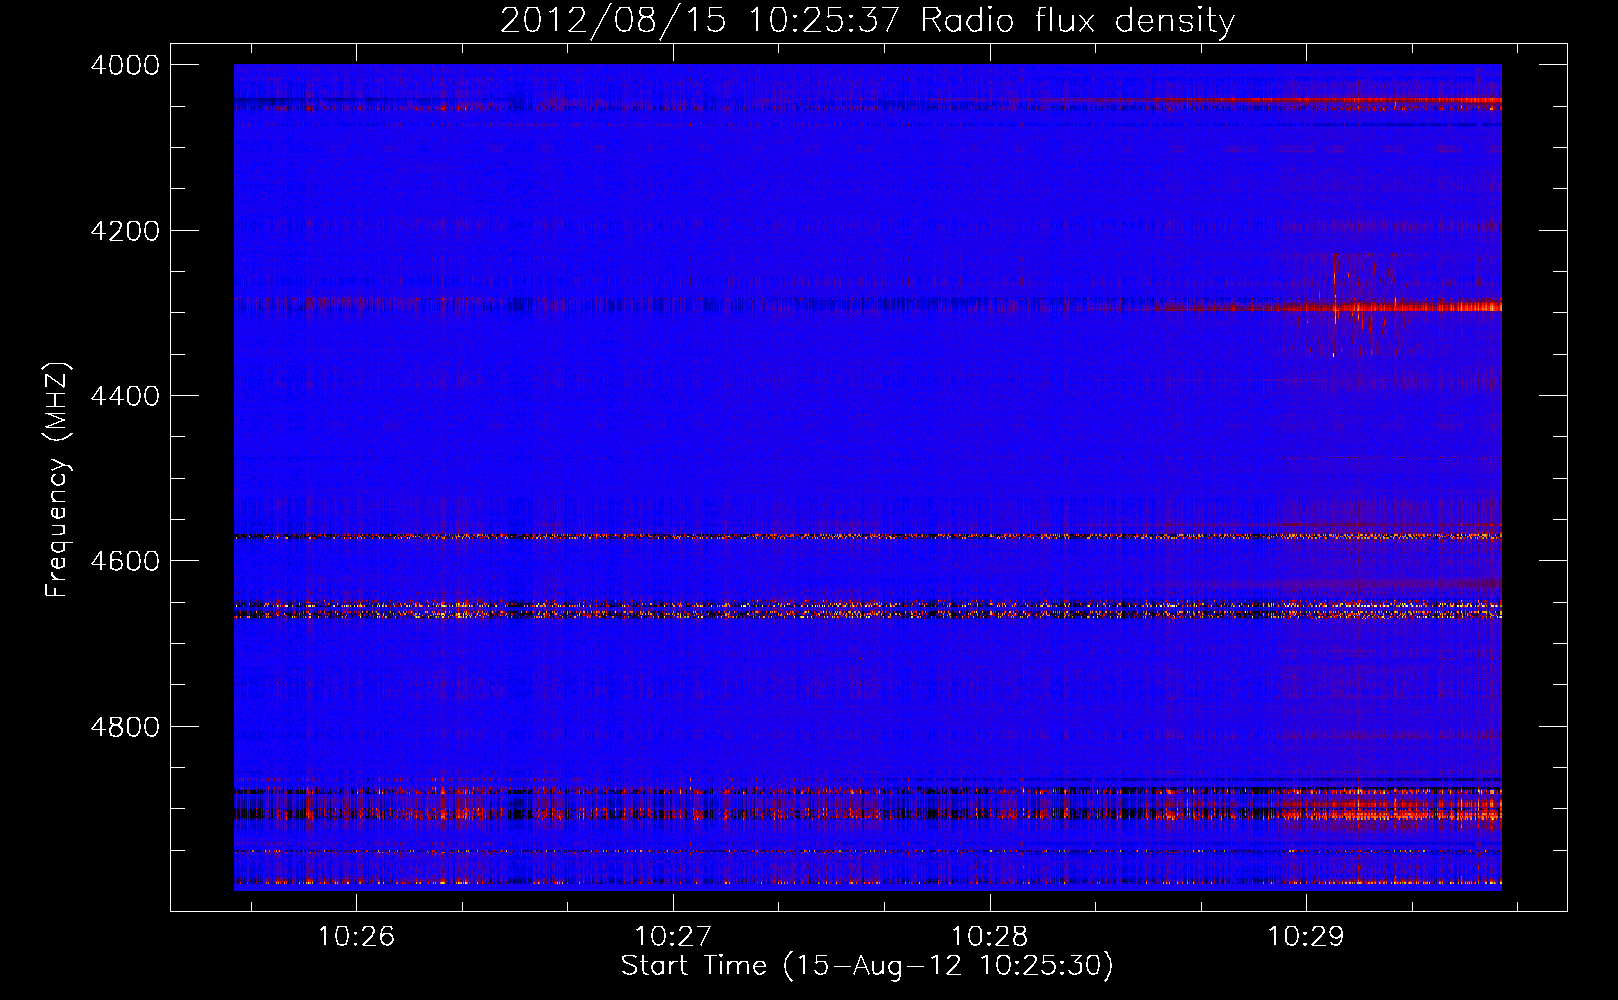Click the 'Frequency (MHZ)' vertical axis title
The height and width of the screenshot is (1000, 1618).
pos(58,480)
